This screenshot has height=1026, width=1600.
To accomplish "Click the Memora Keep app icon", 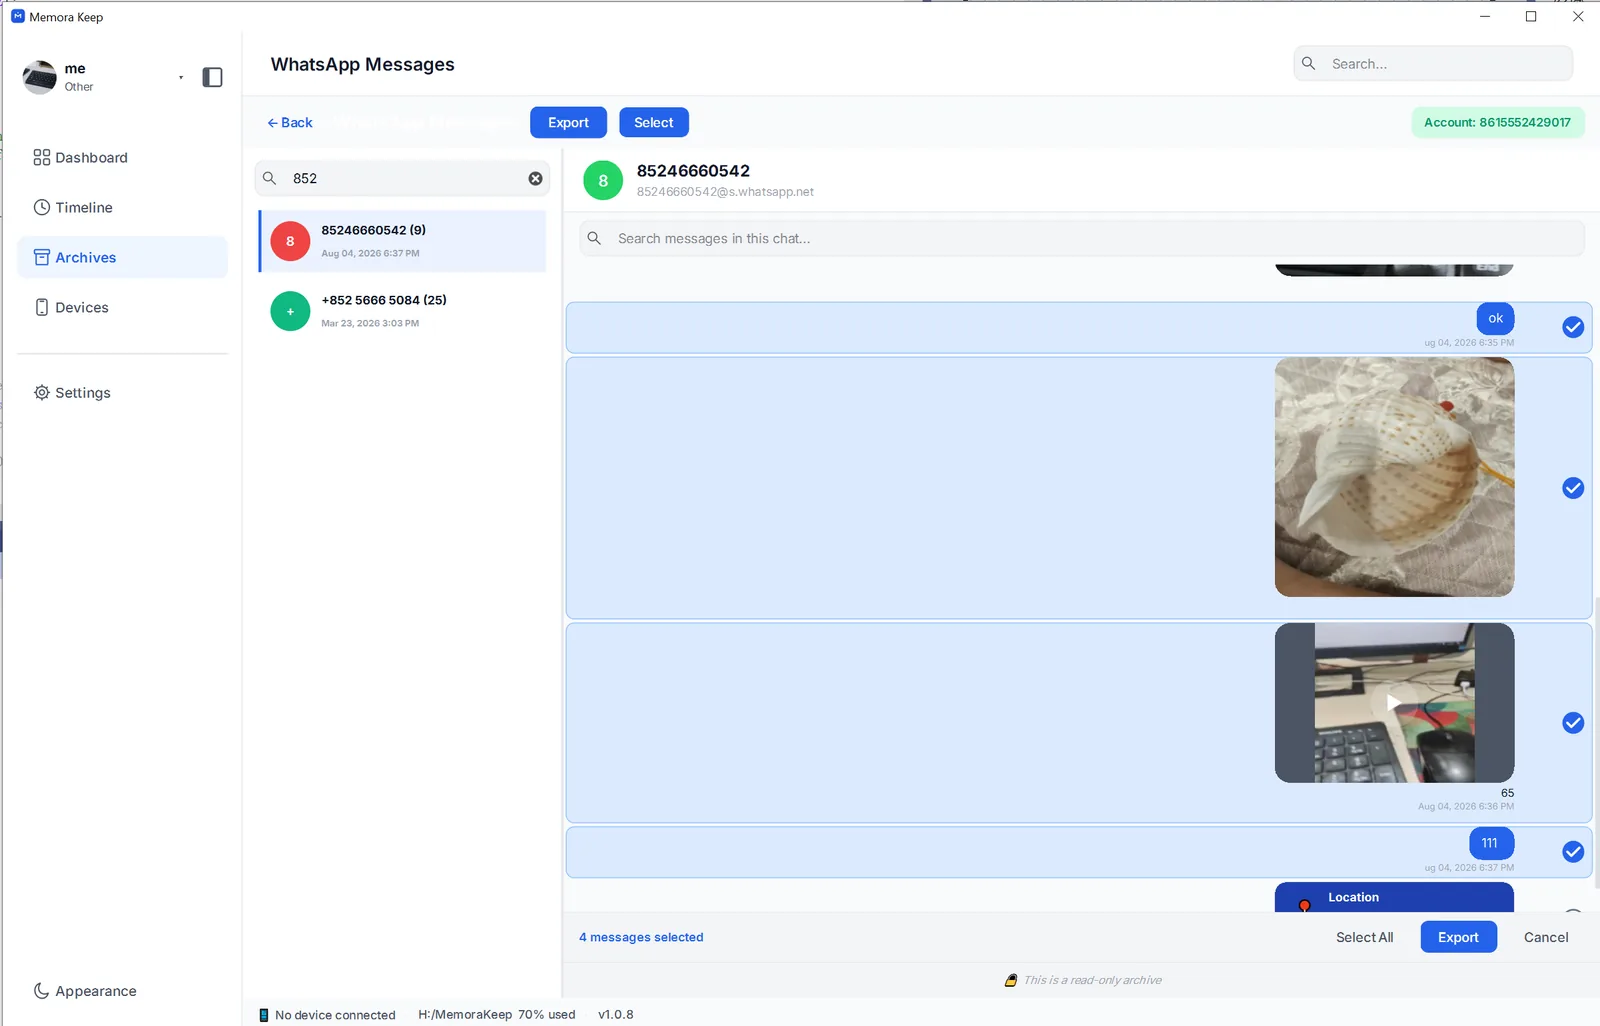I will [x=18, y=16].
